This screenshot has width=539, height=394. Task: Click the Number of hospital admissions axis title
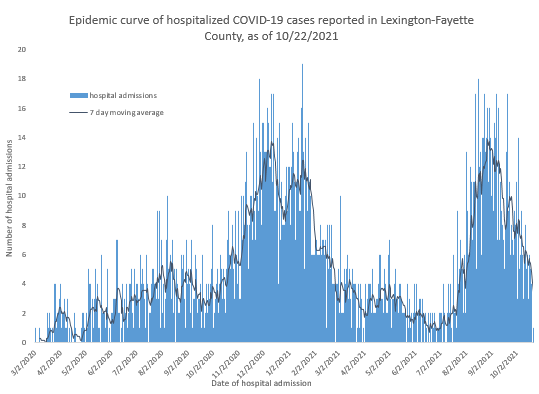point(9,198)
